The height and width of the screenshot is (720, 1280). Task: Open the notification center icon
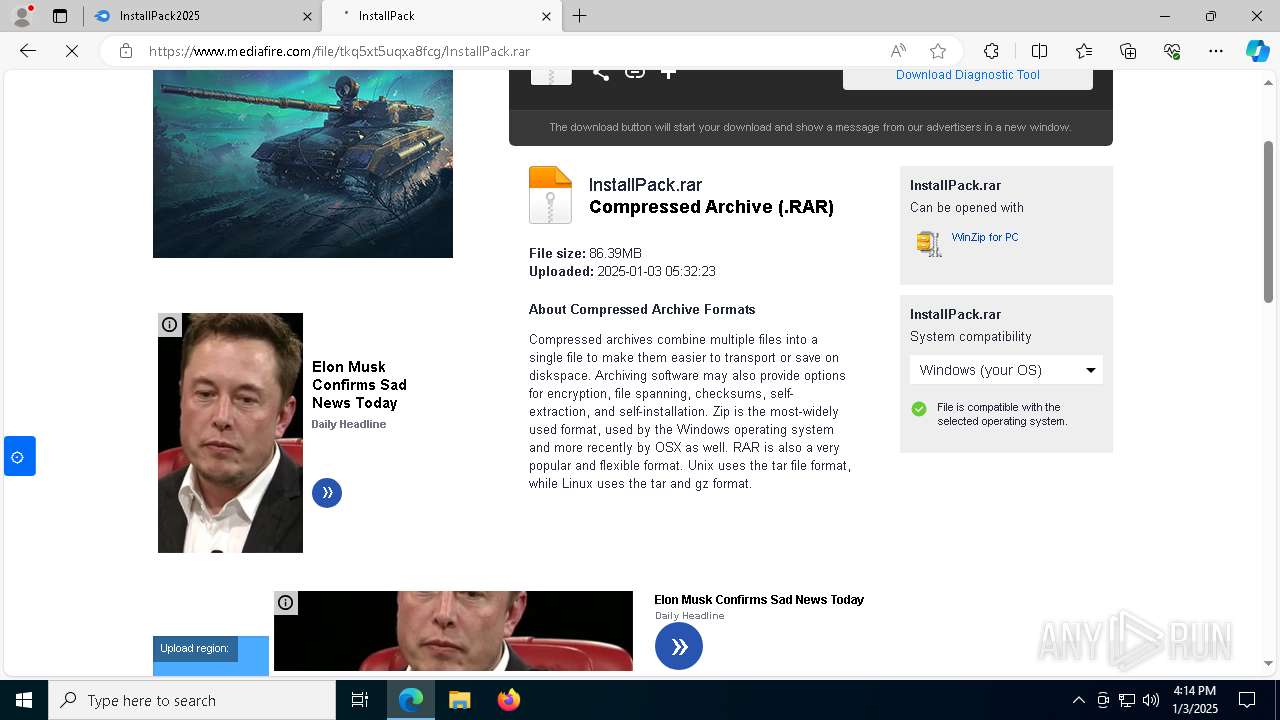[1247, 700]
